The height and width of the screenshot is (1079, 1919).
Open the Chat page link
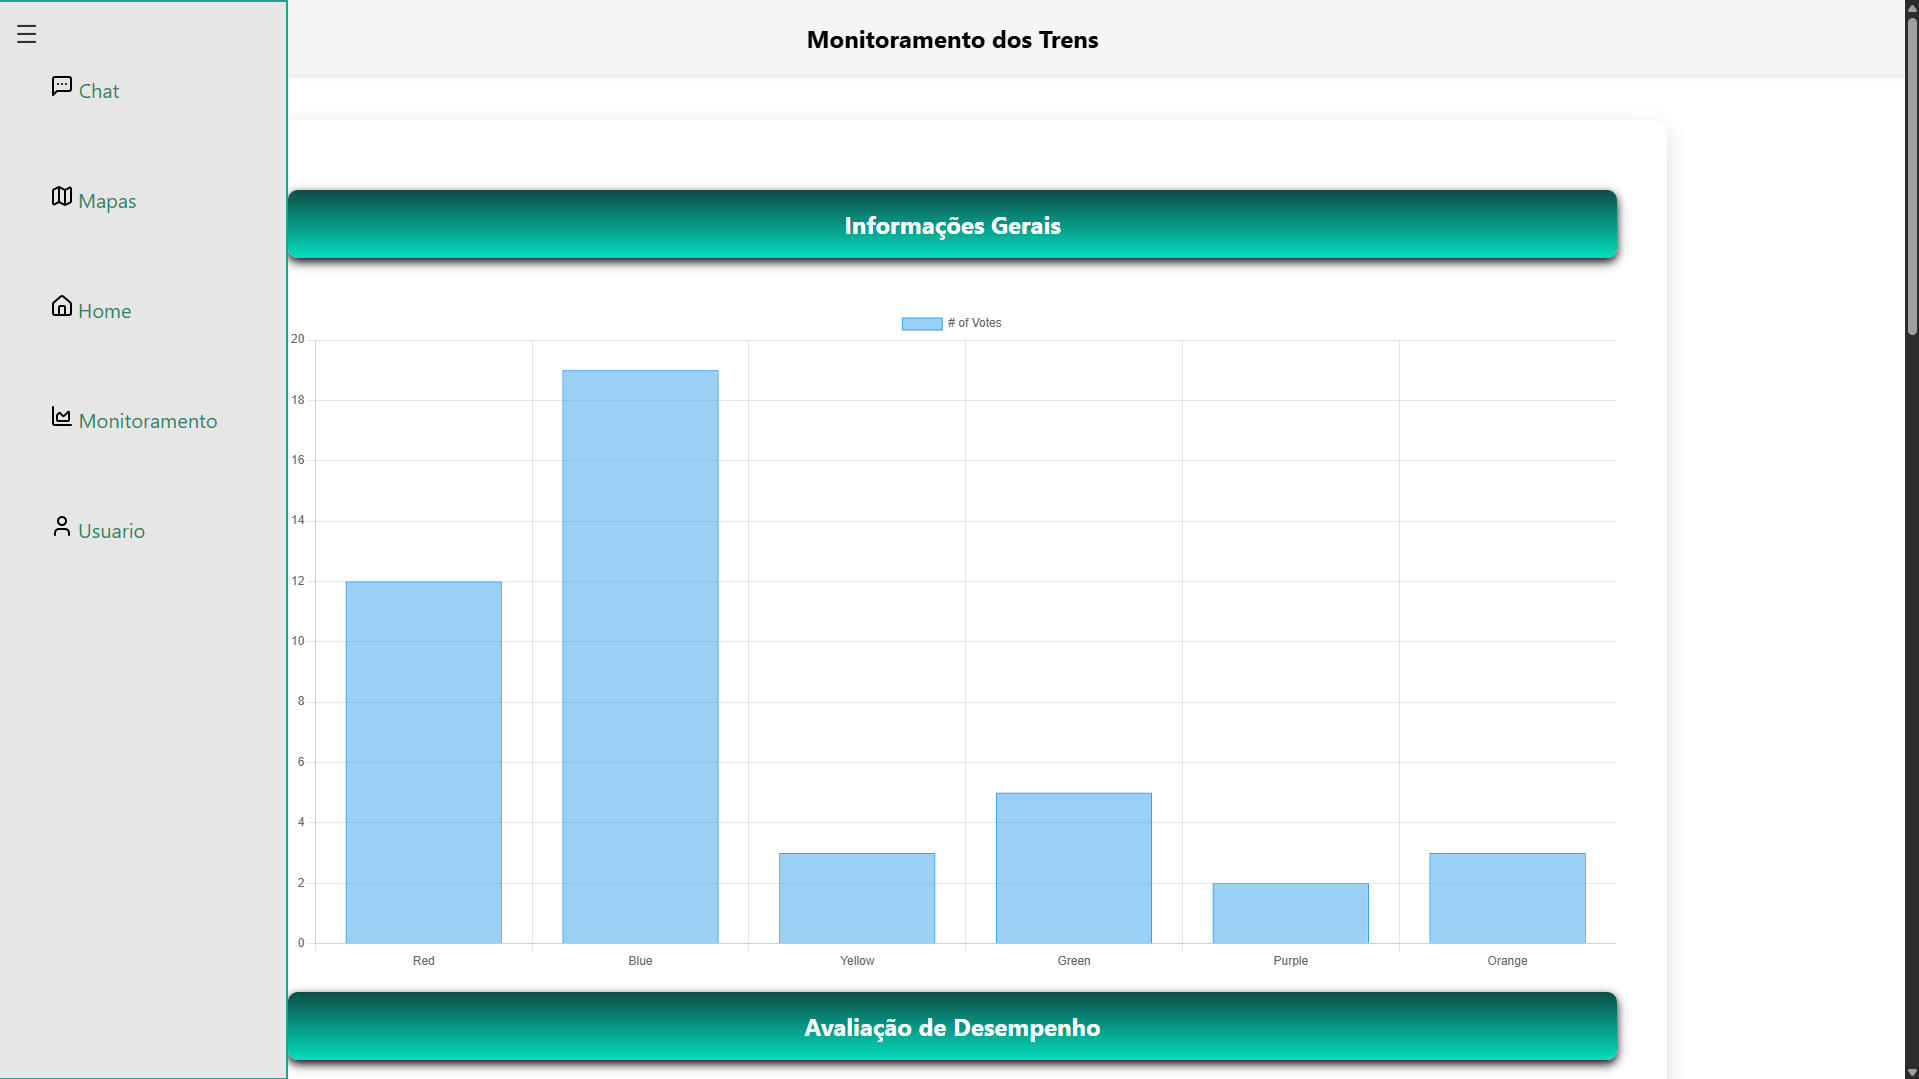tap(99, 91)
